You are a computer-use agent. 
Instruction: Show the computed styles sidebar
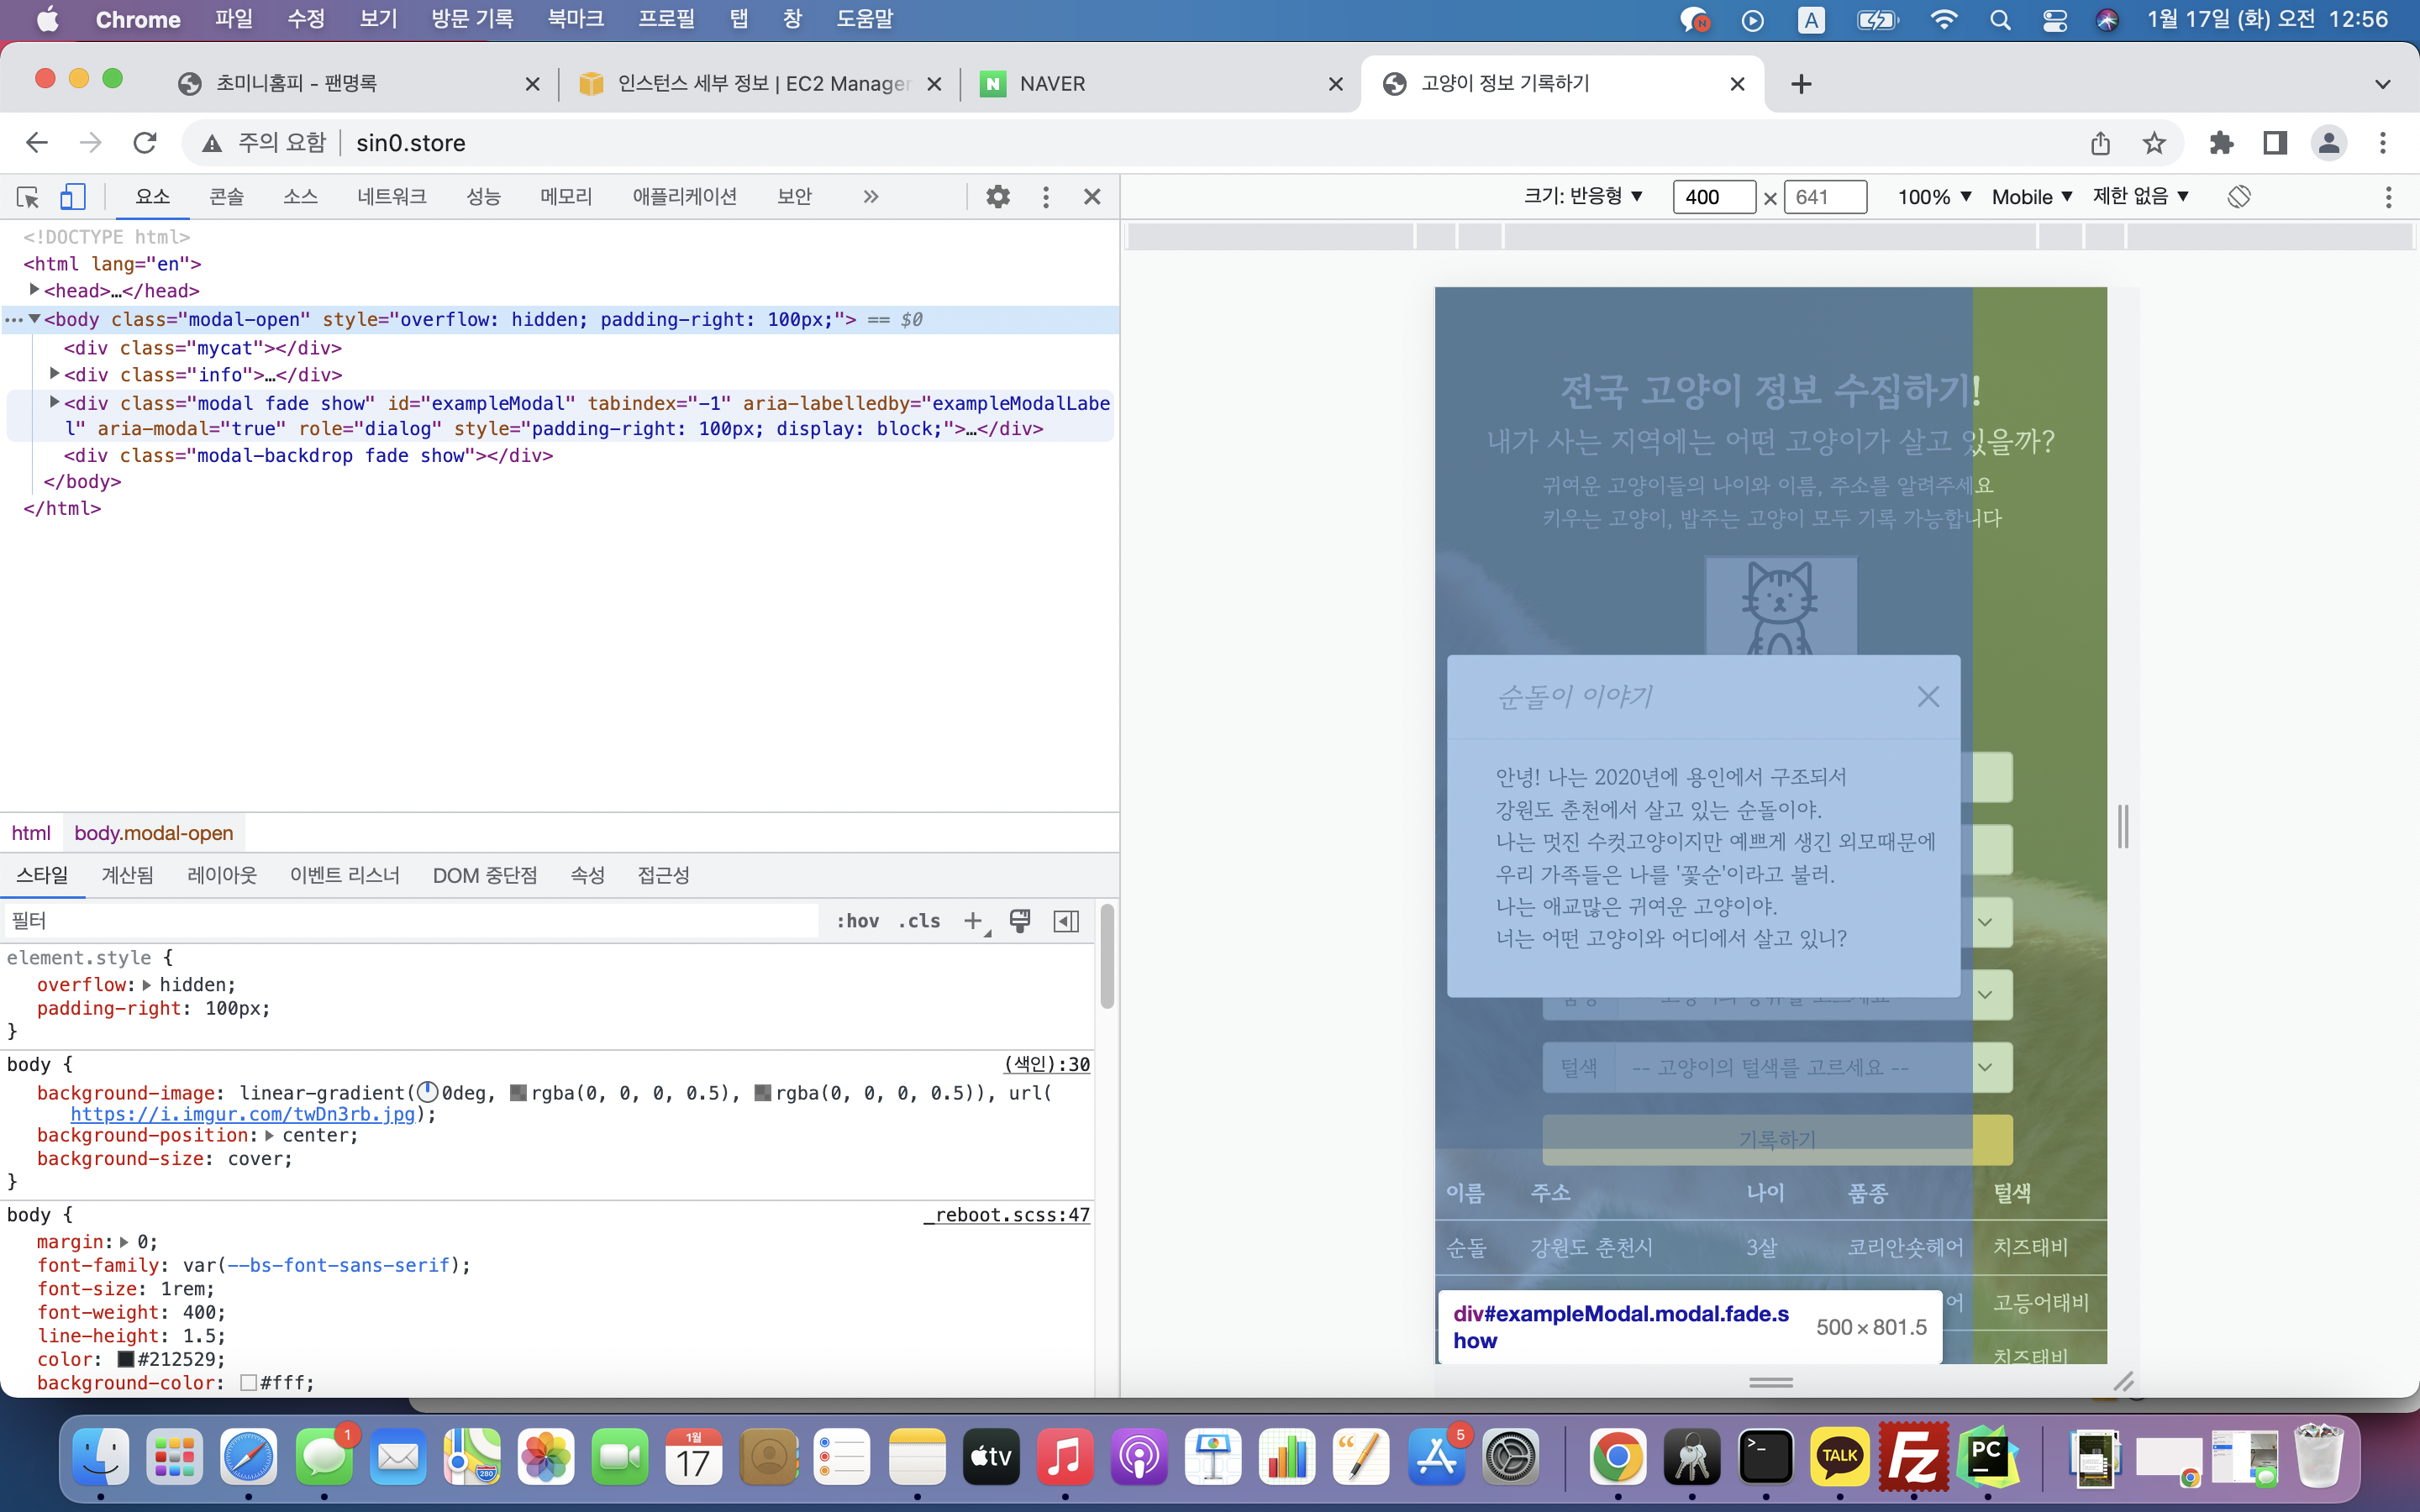pyautogui.click(x=1066, y=921)
